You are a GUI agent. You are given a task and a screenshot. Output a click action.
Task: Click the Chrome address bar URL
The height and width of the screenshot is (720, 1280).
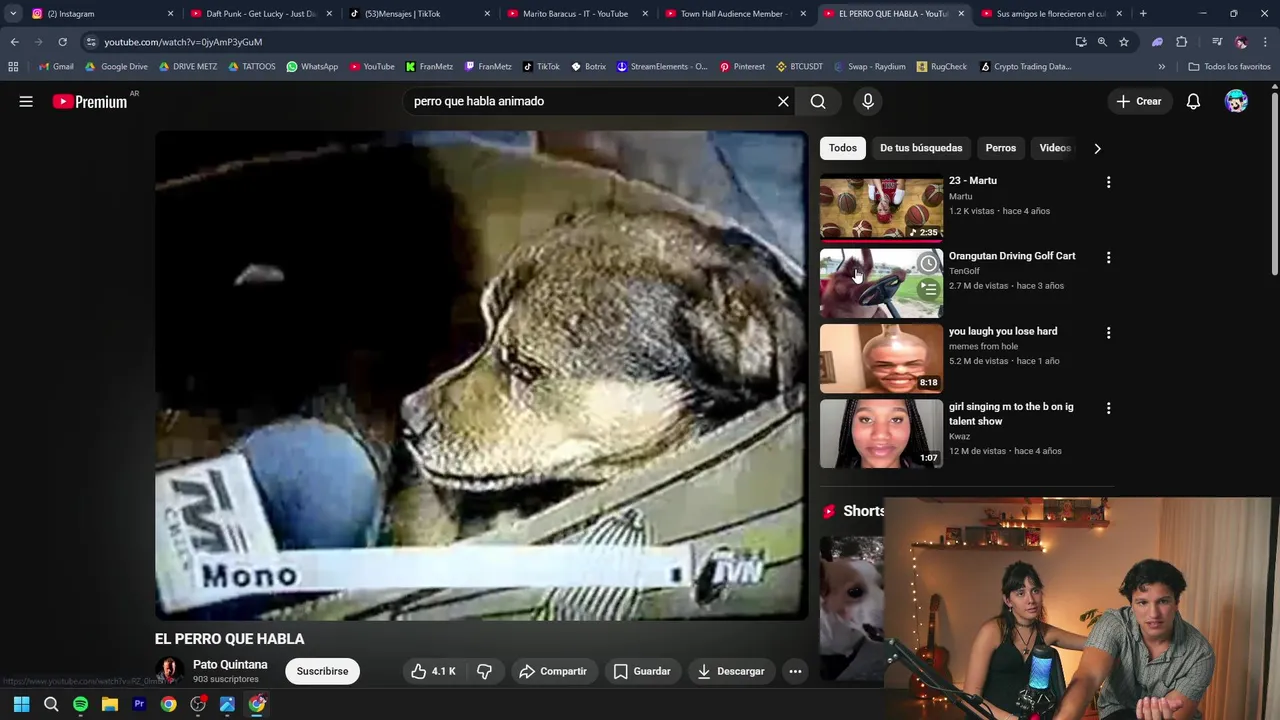(183, 42)
